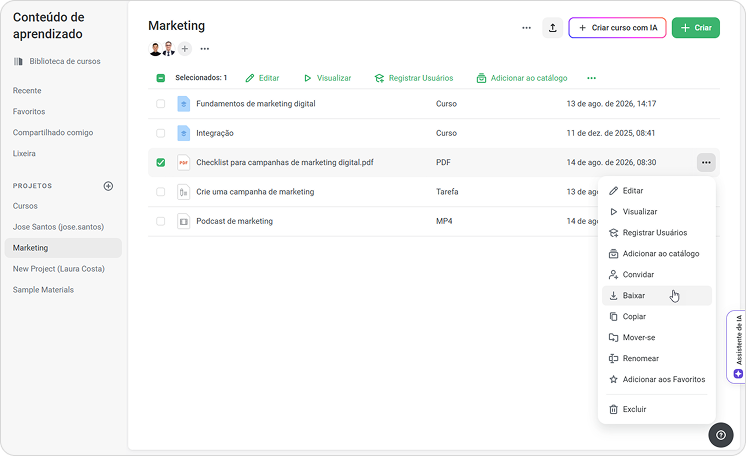Viewport: 746px width, 456px height.
Task: Open the three-dot menu next to Marketing title
Action: (x=526, y=28)
